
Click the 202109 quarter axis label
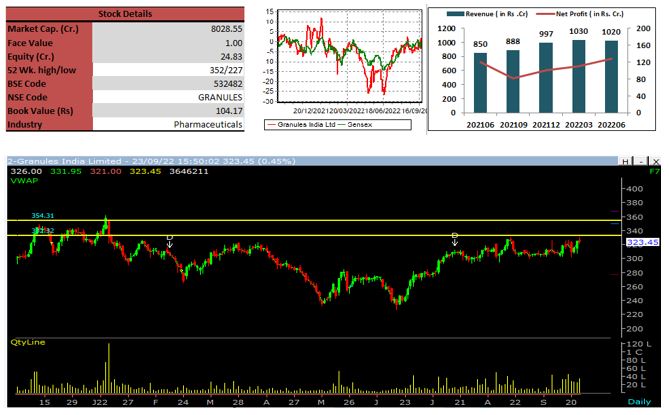click(x=513, y=125)
